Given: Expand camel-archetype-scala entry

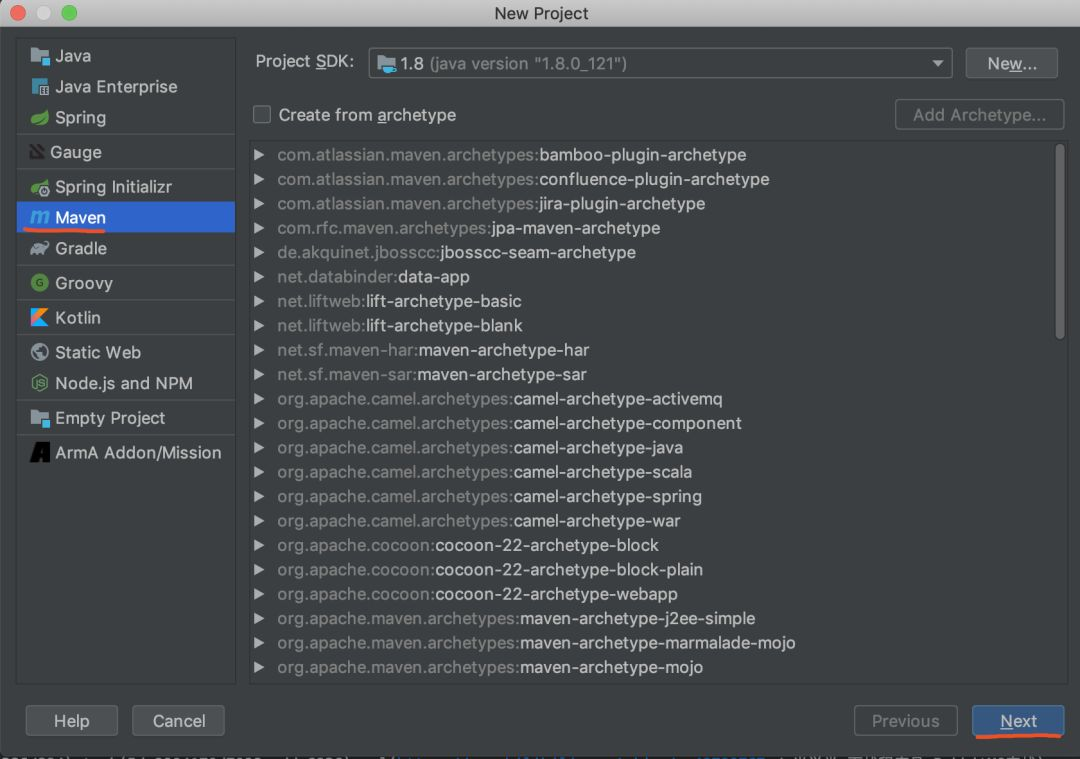Looking at the screenshot, I should coord(259,472).
